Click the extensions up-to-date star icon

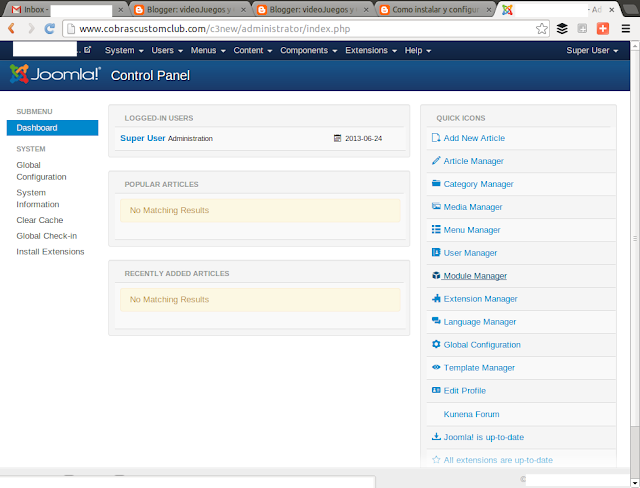(436, 460)
